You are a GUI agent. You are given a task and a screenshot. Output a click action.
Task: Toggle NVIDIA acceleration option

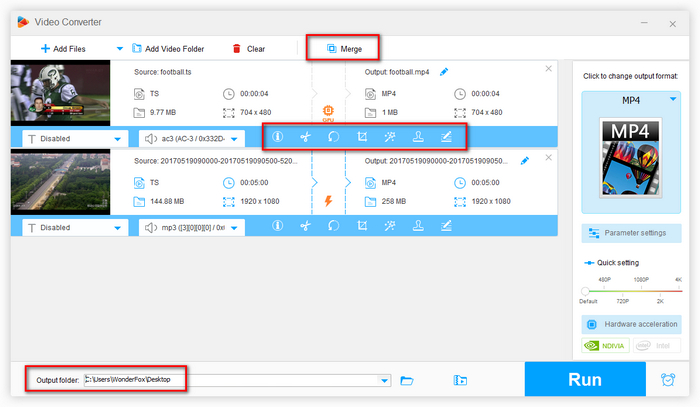605,346
